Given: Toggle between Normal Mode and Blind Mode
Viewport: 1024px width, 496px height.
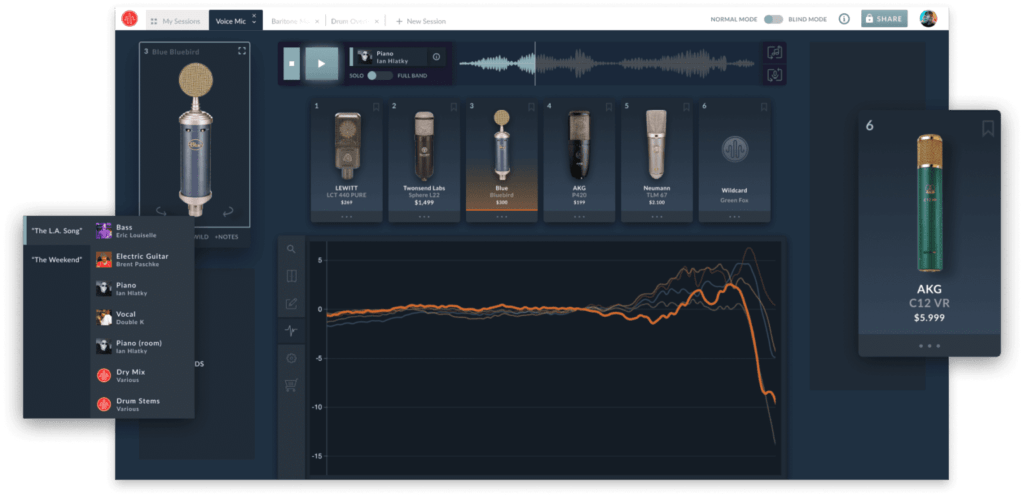Looking at the screenshot, I should [x=774, y=19].
